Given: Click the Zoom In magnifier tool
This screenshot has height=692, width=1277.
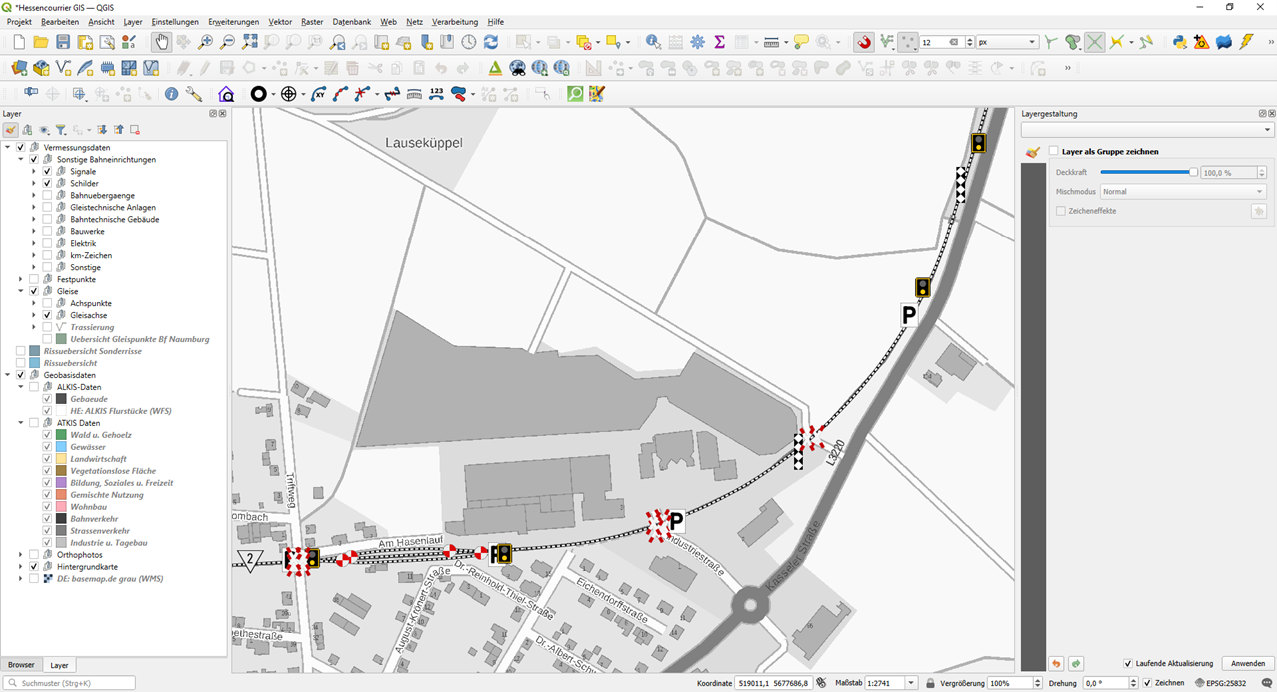Looking at the screenshot, I should (205, 42).
